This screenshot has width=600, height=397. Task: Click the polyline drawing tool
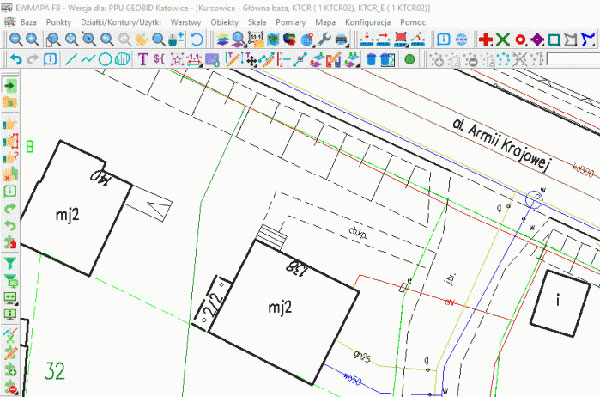pos(88,59)
